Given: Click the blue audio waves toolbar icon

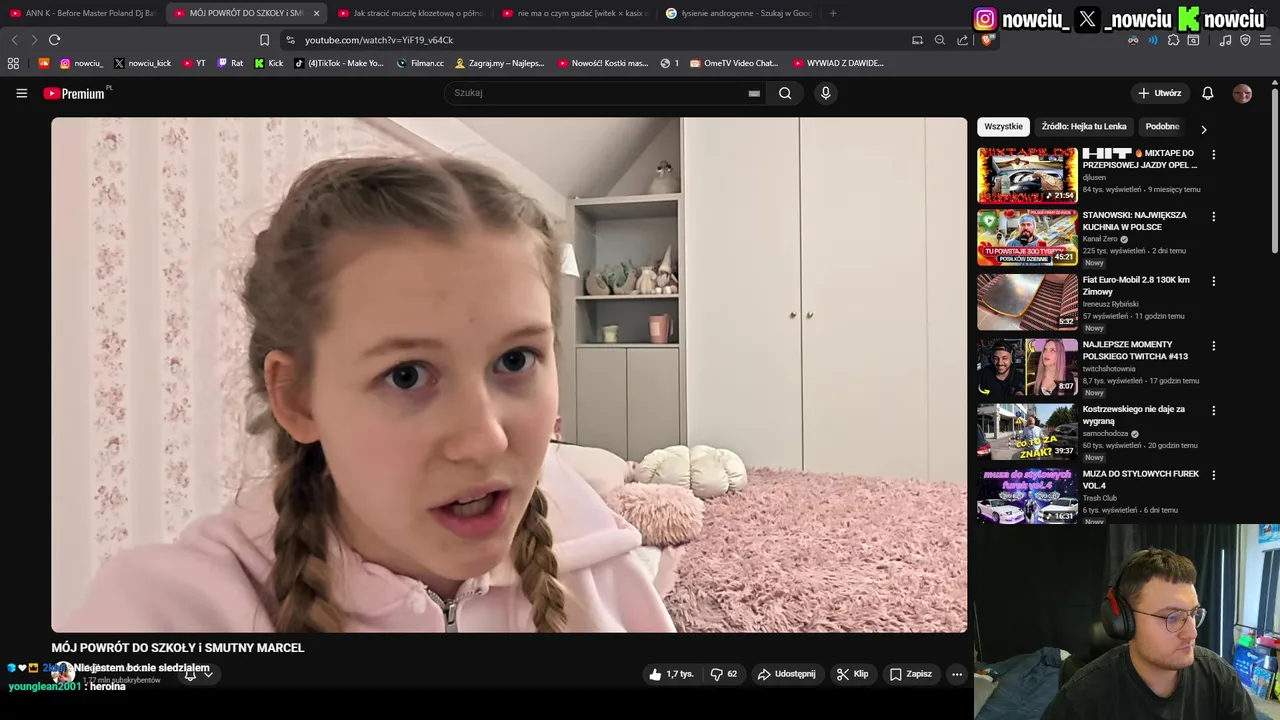Looking at the screenshot, I should coord(1152,40).
